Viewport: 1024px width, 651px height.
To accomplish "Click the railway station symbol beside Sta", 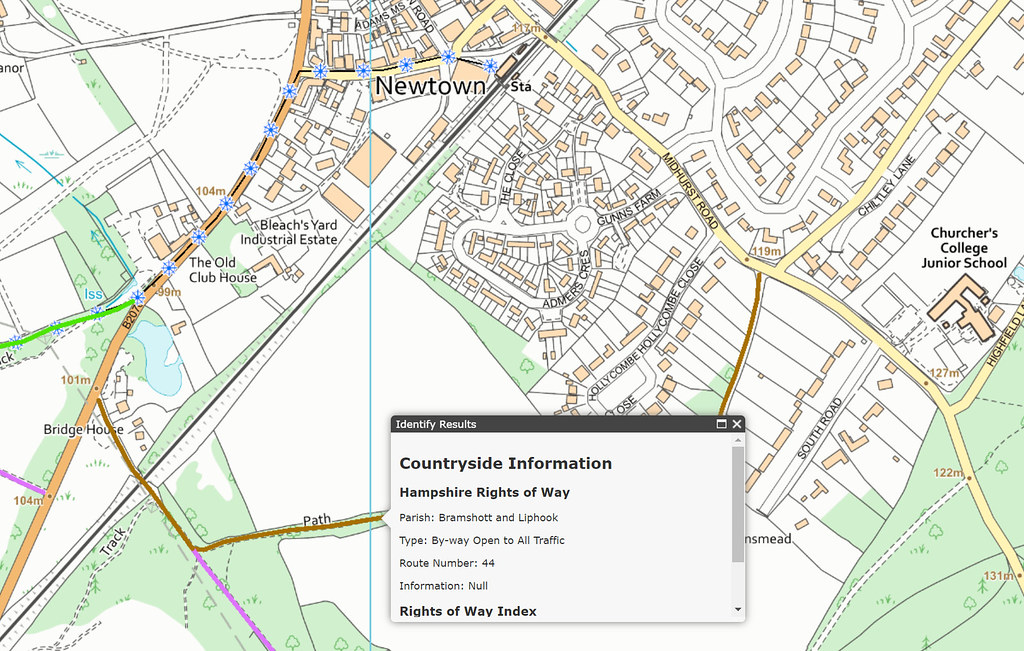I will tap(507, 69).
